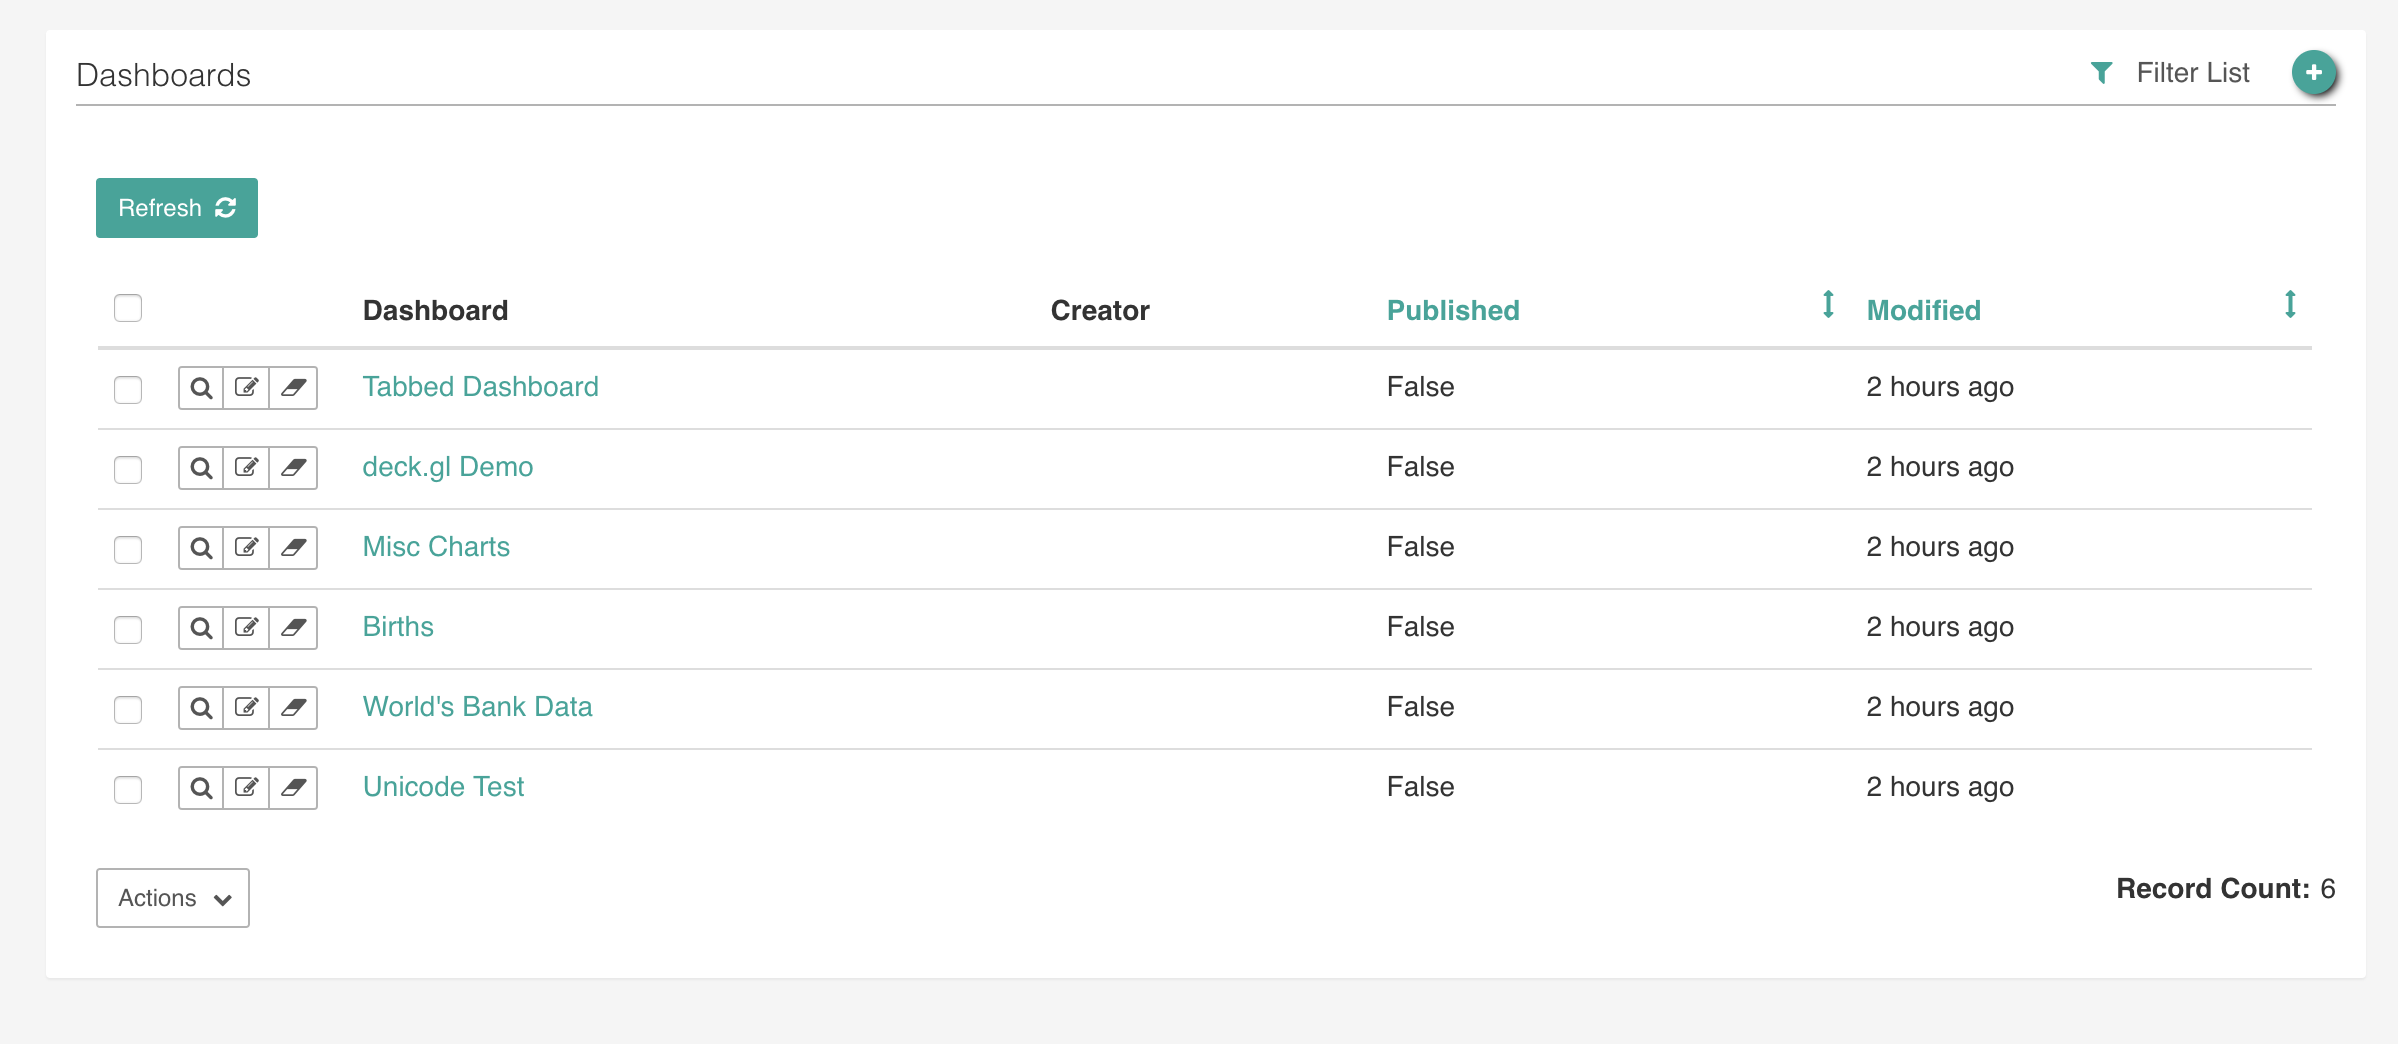Open the Actions dropdown
Image resolution: width=2398 pixels, height=1044 pixels.
click(x=172, y=898)
